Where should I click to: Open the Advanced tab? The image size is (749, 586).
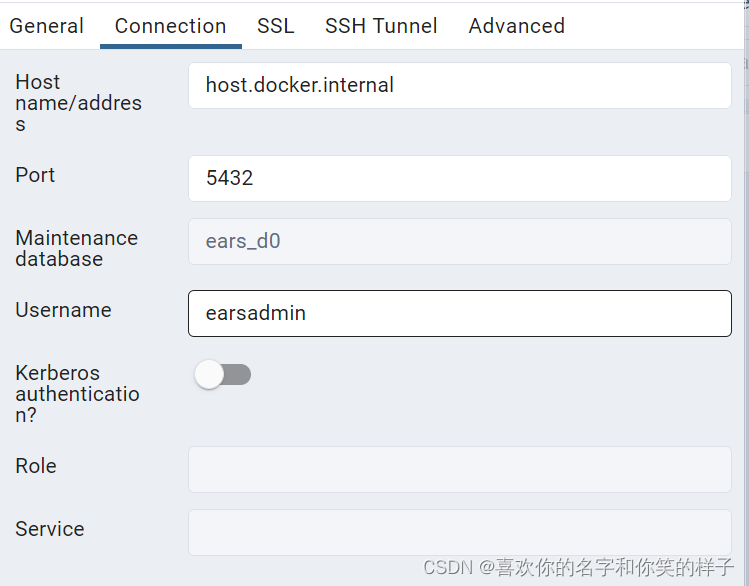[516, 26]
